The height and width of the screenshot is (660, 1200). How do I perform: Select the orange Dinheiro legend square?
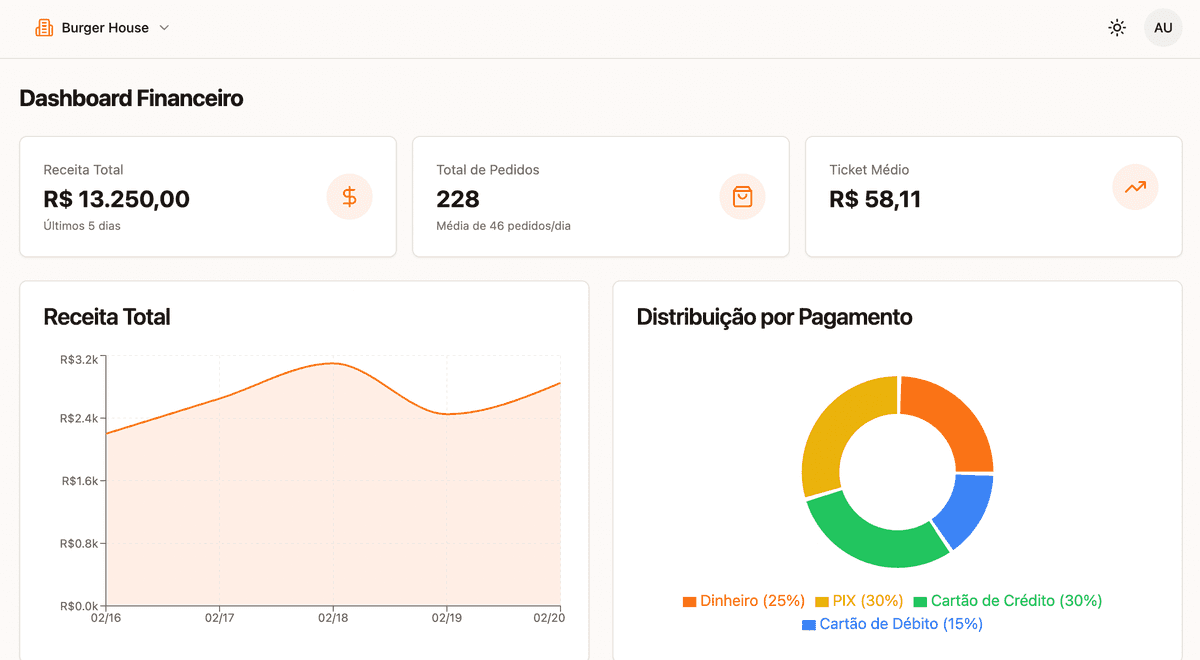(x=688, y=601)
